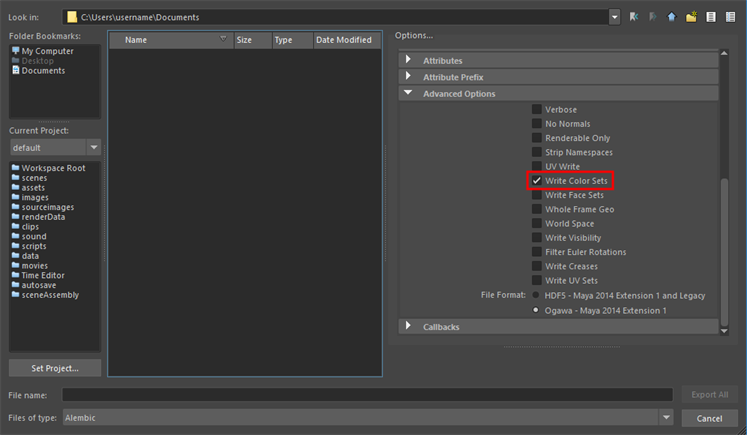The height and width of the screenshot is (435, 747).
Task: Enable Filter Euler Rotations checkbox
Action: tap(536, 252)
